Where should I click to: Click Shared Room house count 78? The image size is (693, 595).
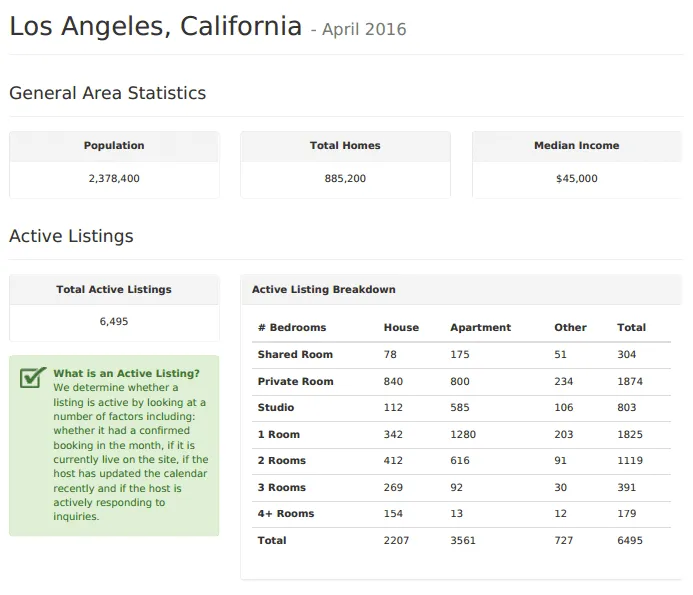390,355
